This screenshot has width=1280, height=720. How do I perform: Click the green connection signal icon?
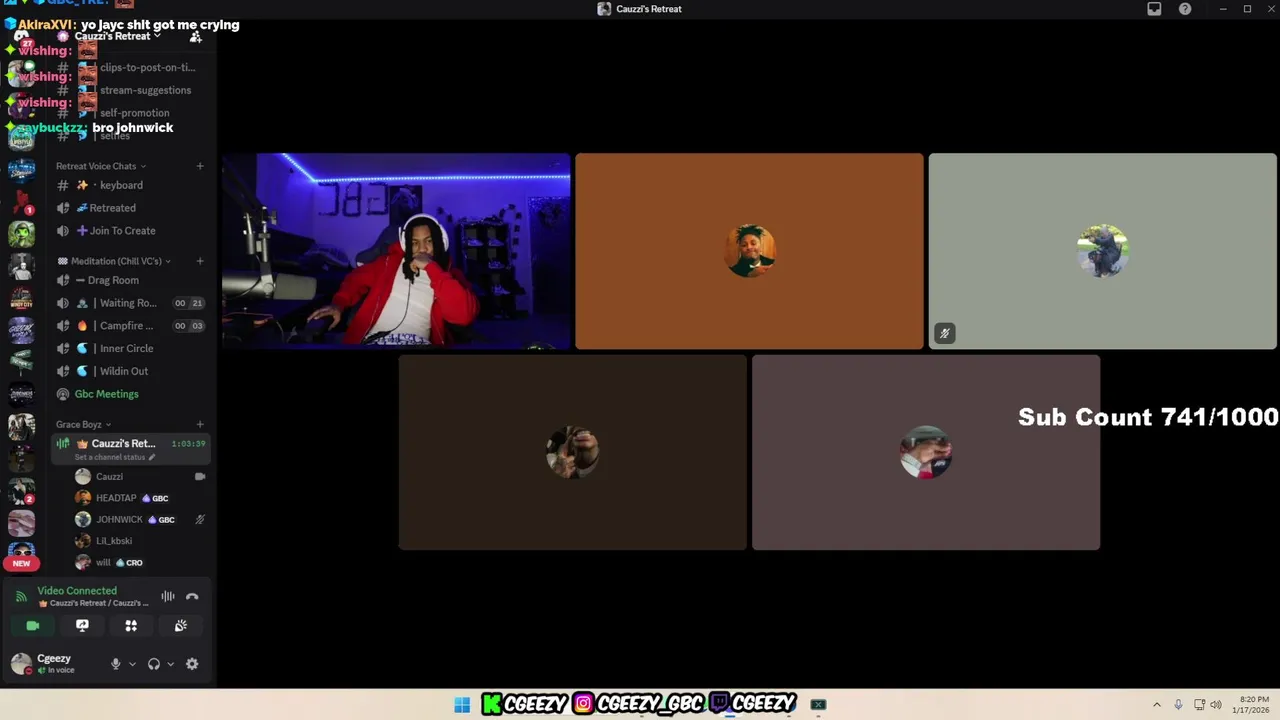(x=21, y=597)
